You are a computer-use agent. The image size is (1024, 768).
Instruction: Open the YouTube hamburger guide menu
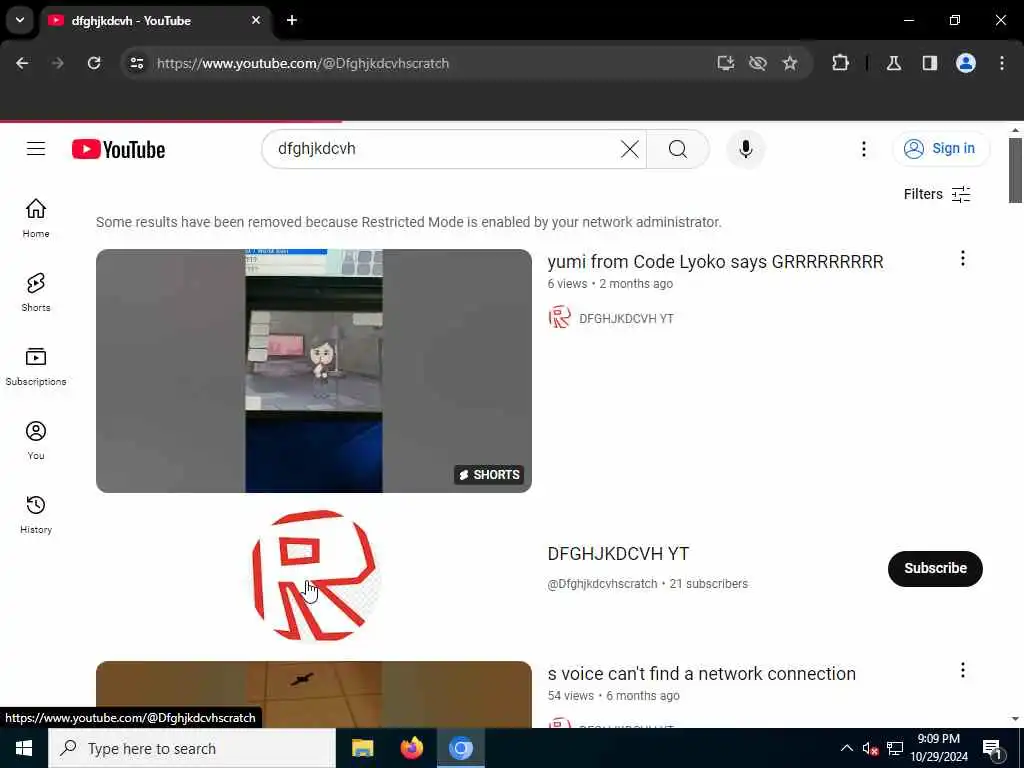(x=36, y=149)
